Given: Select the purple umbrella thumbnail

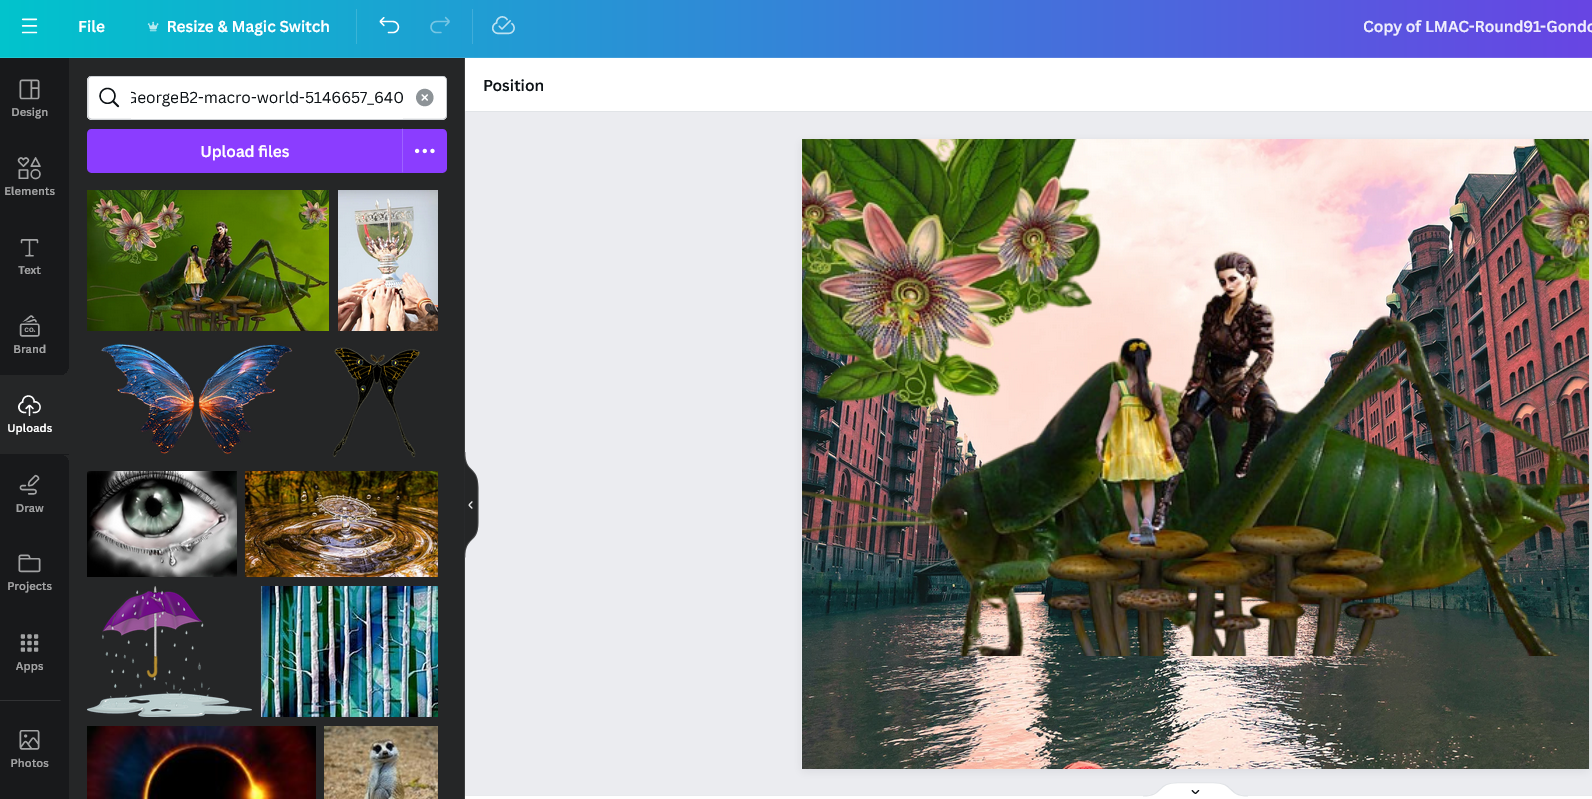Looking at the screenshot, I should click(x=169, y=651).
